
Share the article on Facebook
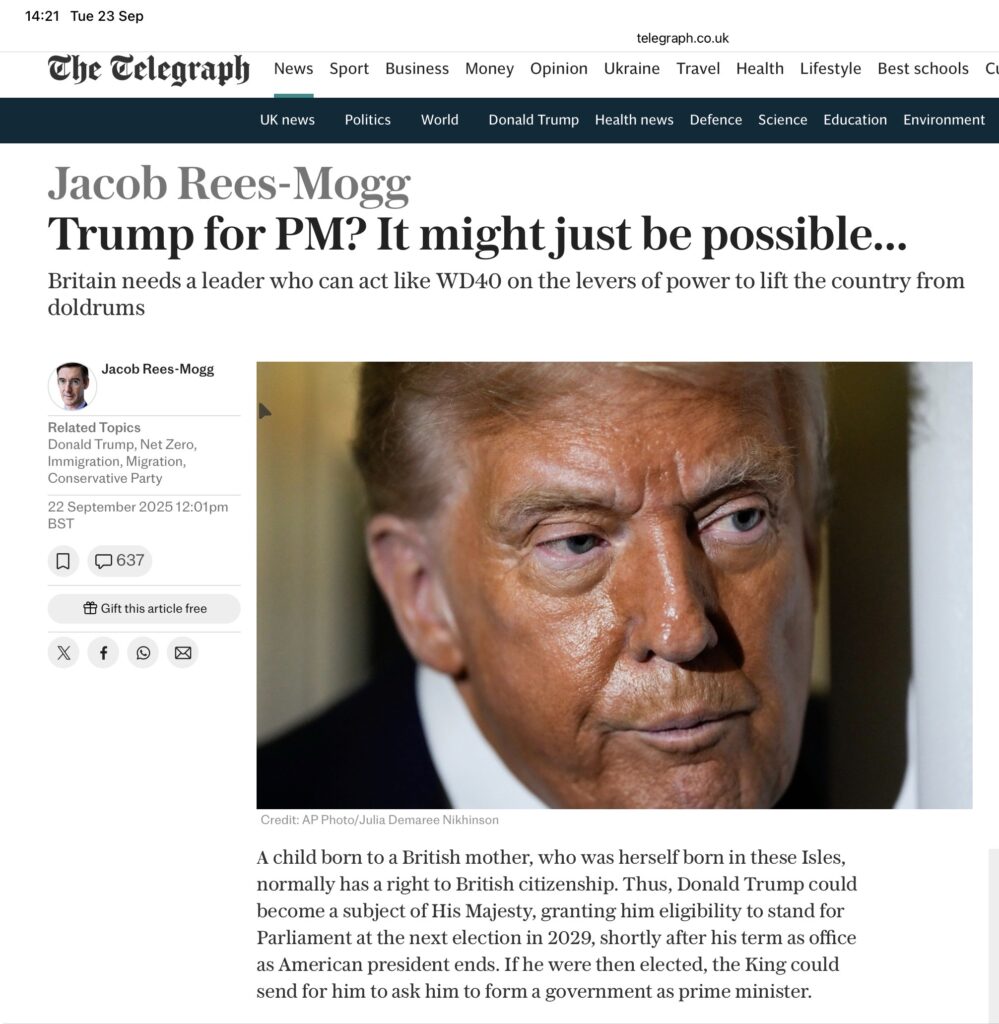pyautogui.click(x=103, y=652)
